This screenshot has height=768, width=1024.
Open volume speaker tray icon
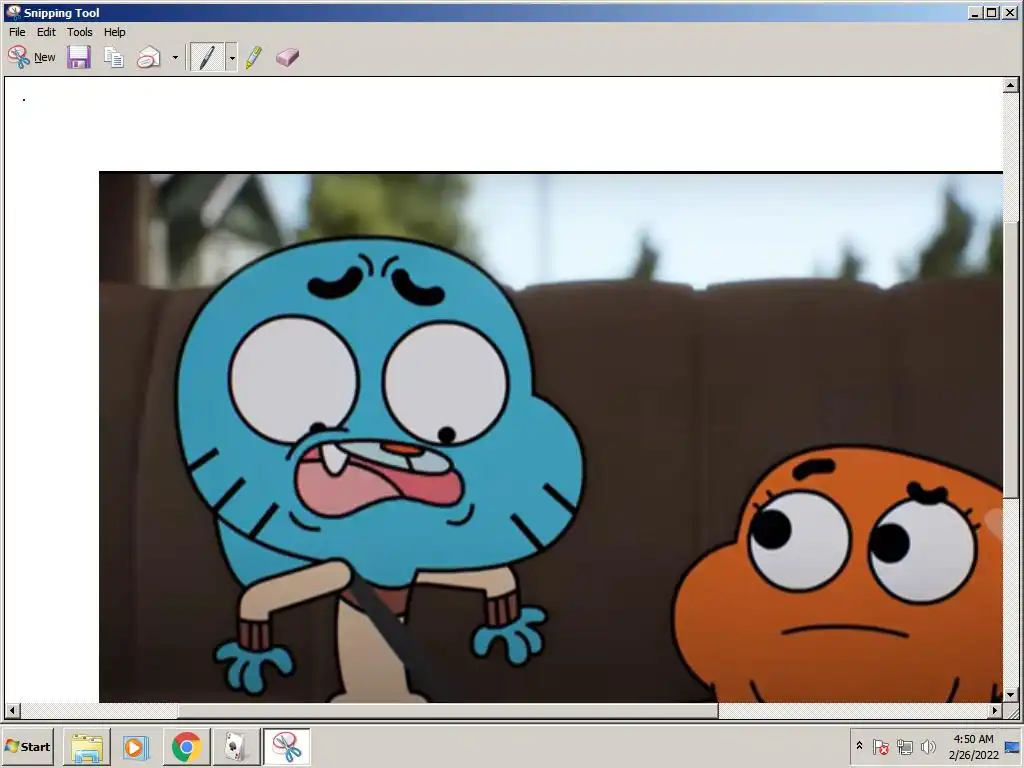pyautogui.click(x=928, y=746)
